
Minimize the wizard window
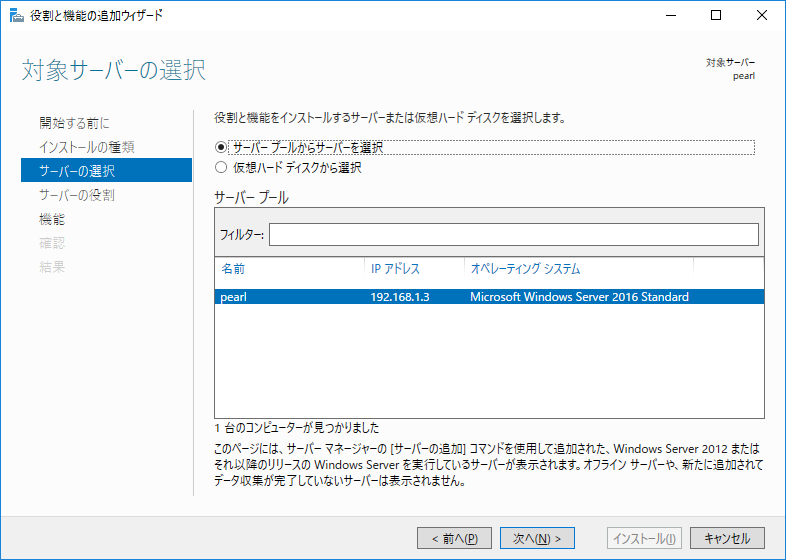(671, 16)
